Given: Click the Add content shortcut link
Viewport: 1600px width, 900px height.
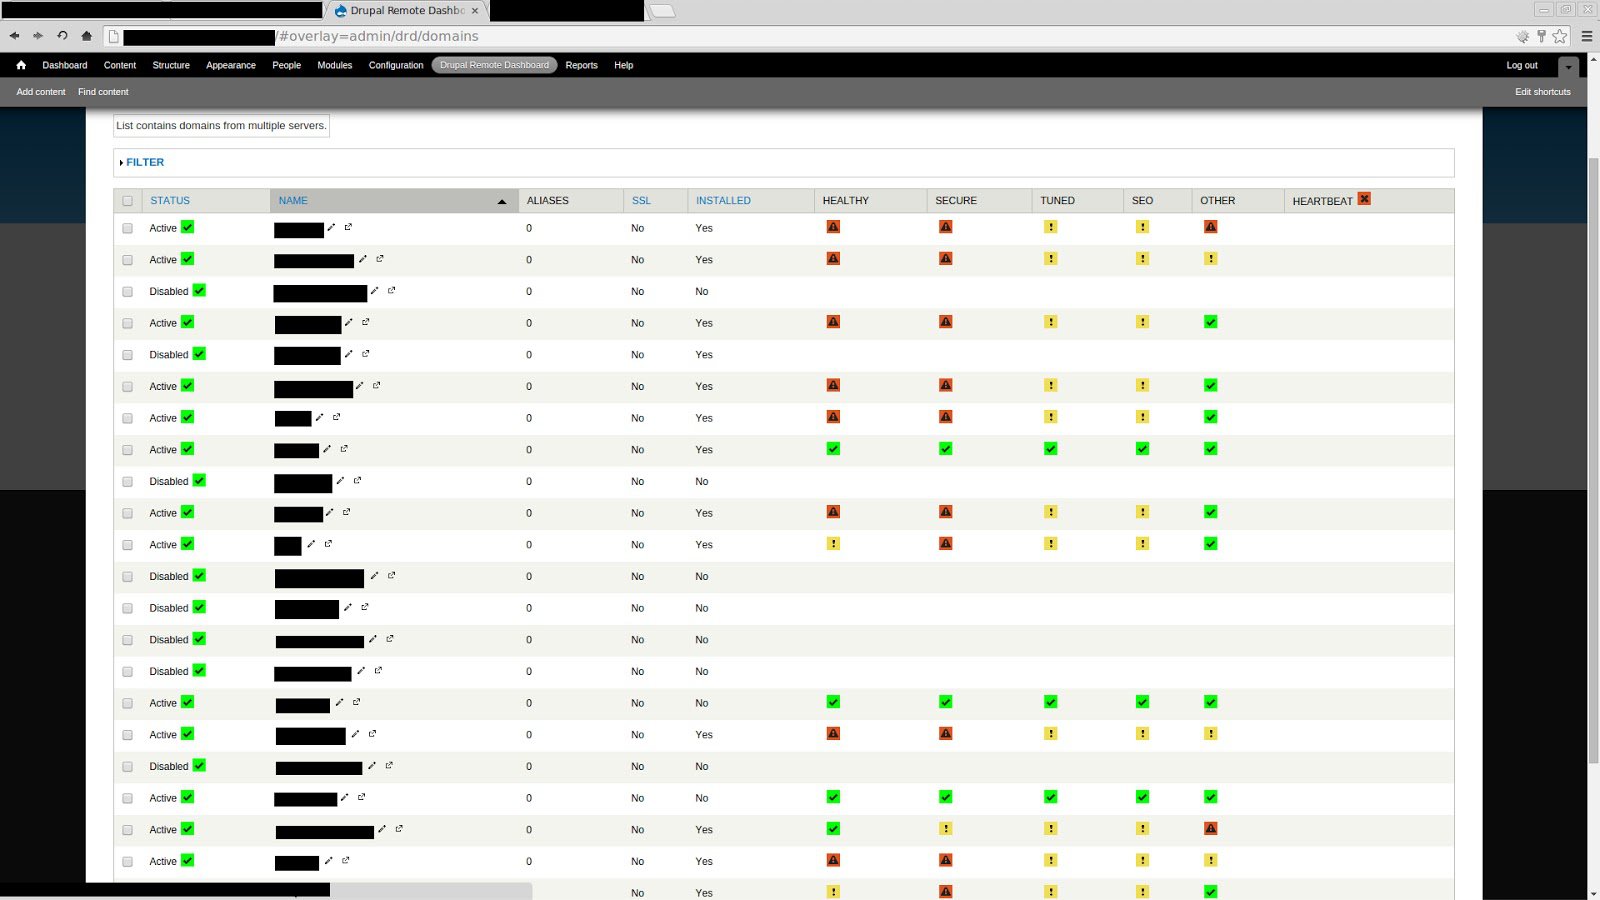Looking at the screenshot, I should (x=40, y=91).
